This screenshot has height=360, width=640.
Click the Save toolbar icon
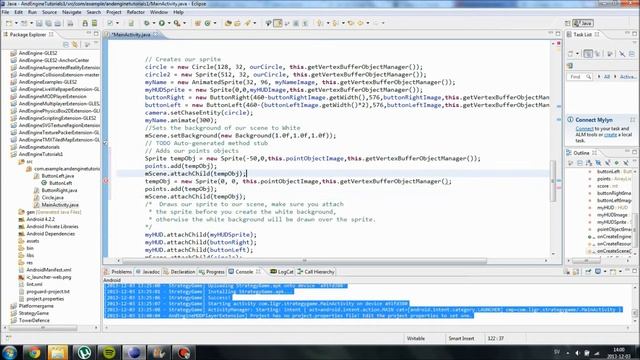(x=39, y=23)
